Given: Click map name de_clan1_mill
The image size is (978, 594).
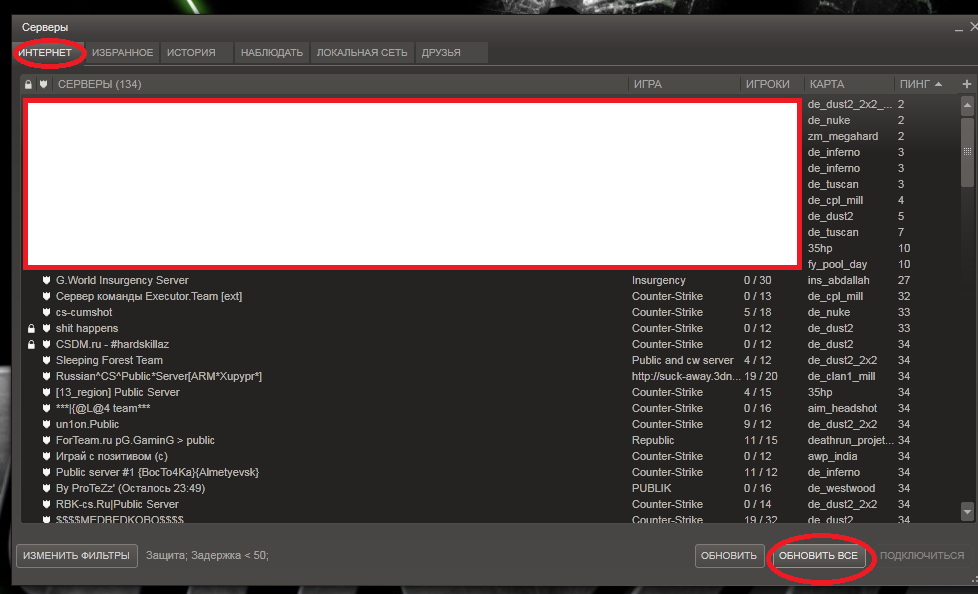Looking at the screenshot, I should coord(841,376).
